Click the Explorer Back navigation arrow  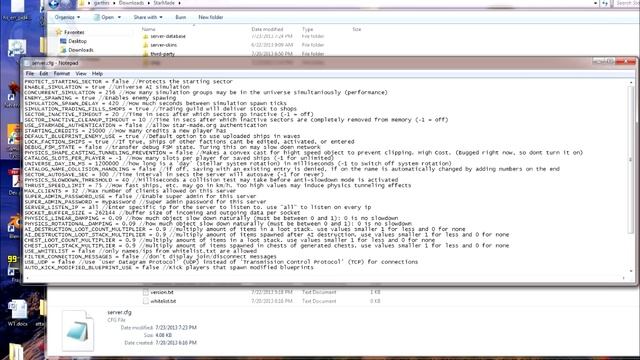(x=53, y=4)
